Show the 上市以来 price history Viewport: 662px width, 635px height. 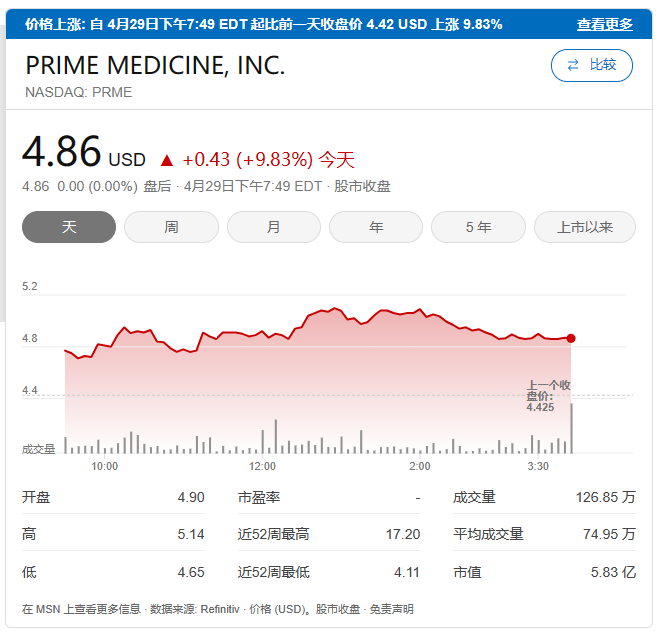pos(585,227)
